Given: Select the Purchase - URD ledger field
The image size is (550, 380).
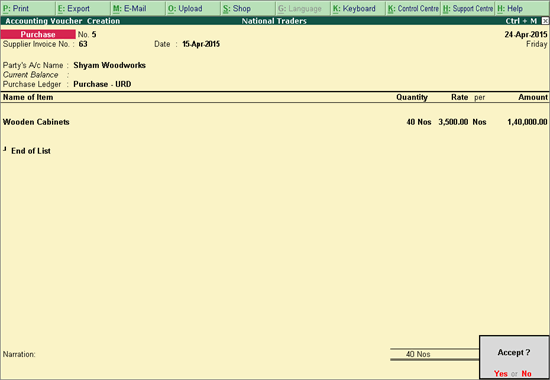Looking at the screenshot, I should 102,84.
